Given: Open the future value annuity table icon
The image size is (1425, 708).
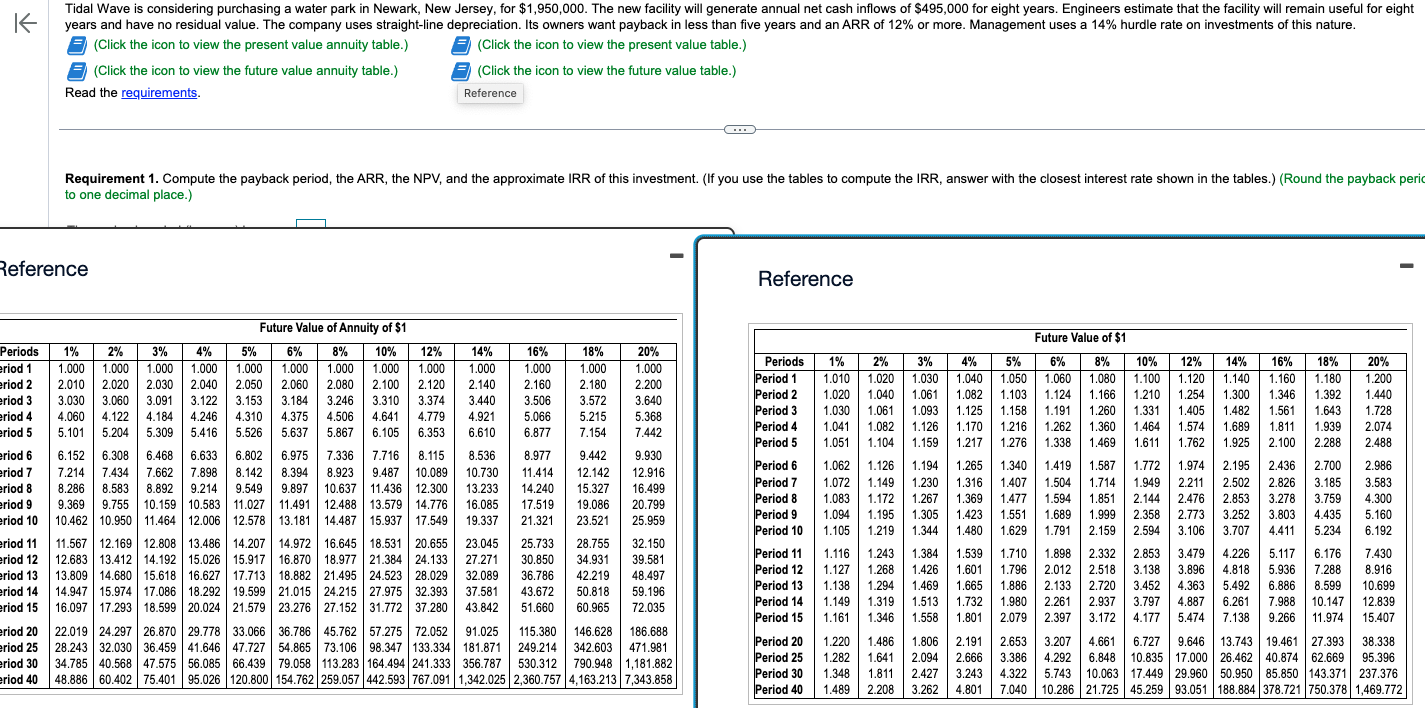Looking at the screenshot, I should point(76,71).
